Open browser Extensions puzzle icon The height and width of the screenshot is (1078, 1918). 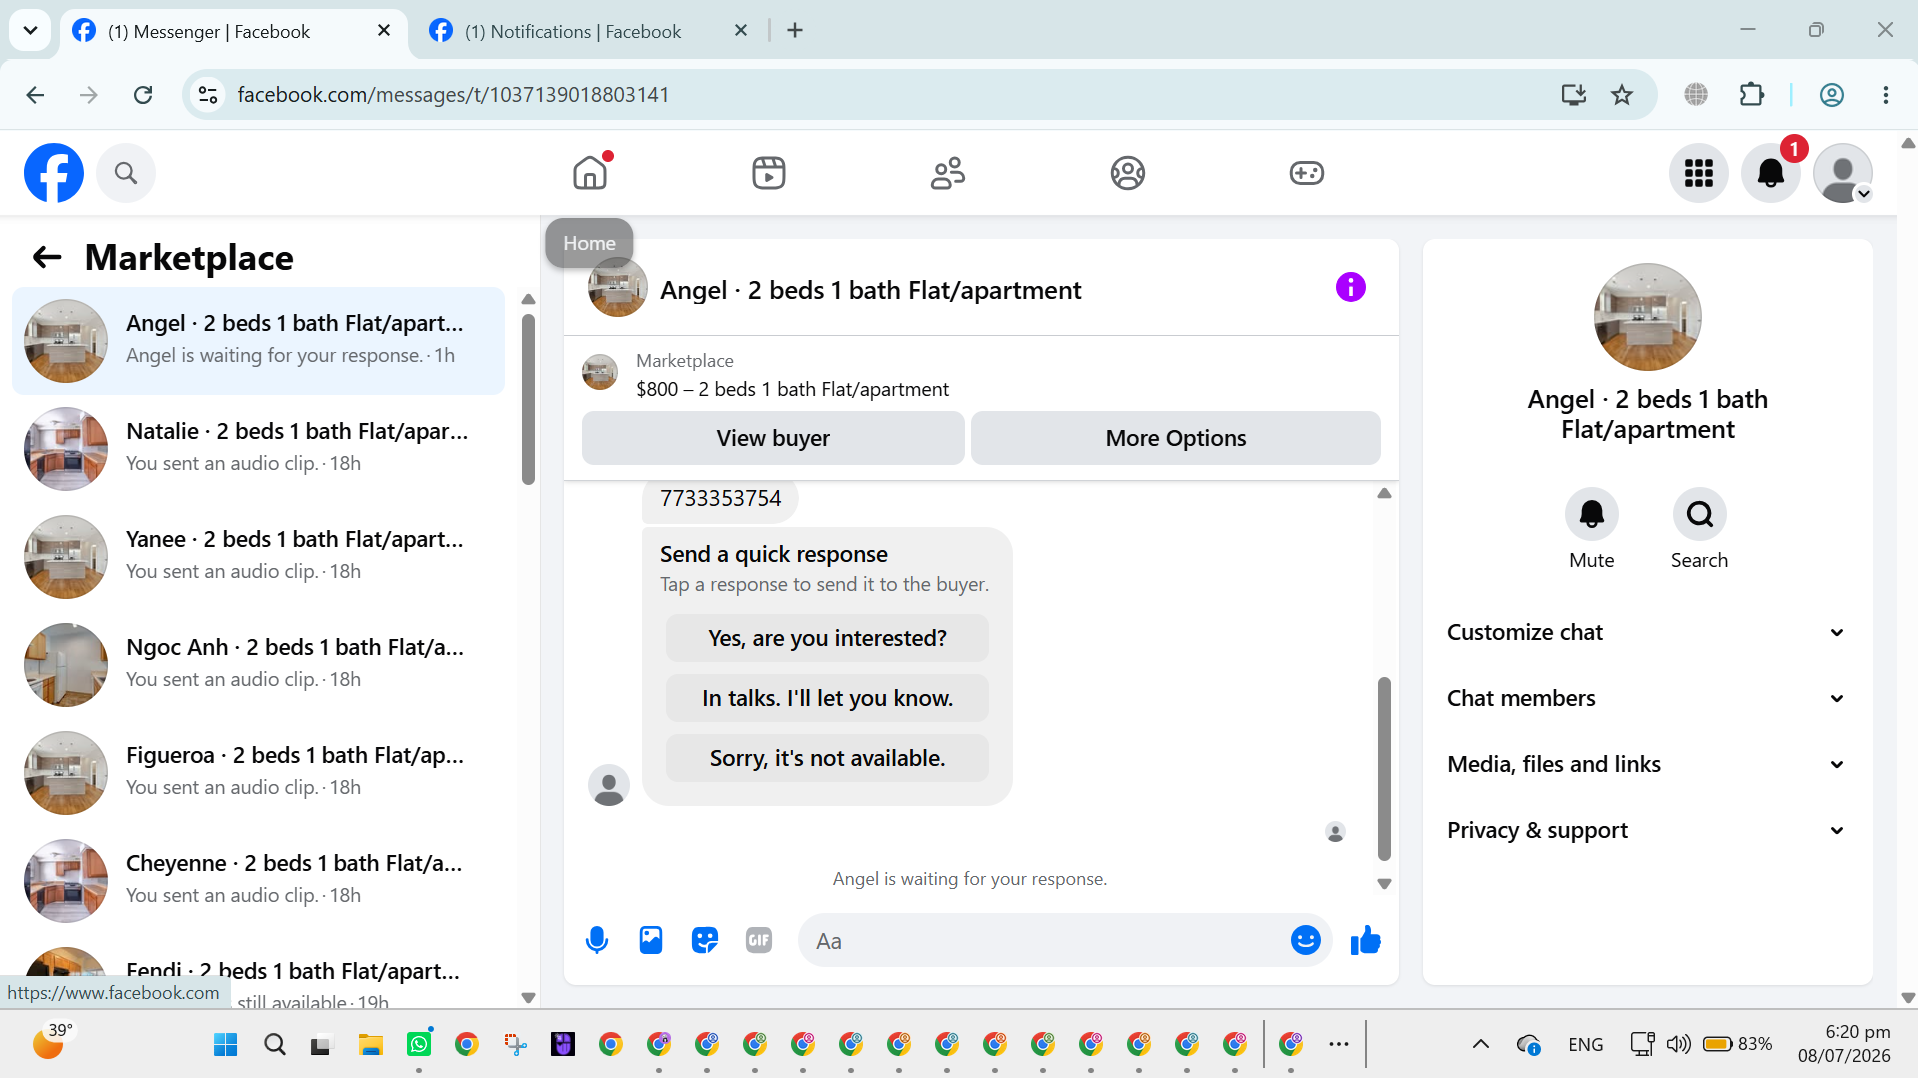pyautogui.click(x=1751, y=95)
